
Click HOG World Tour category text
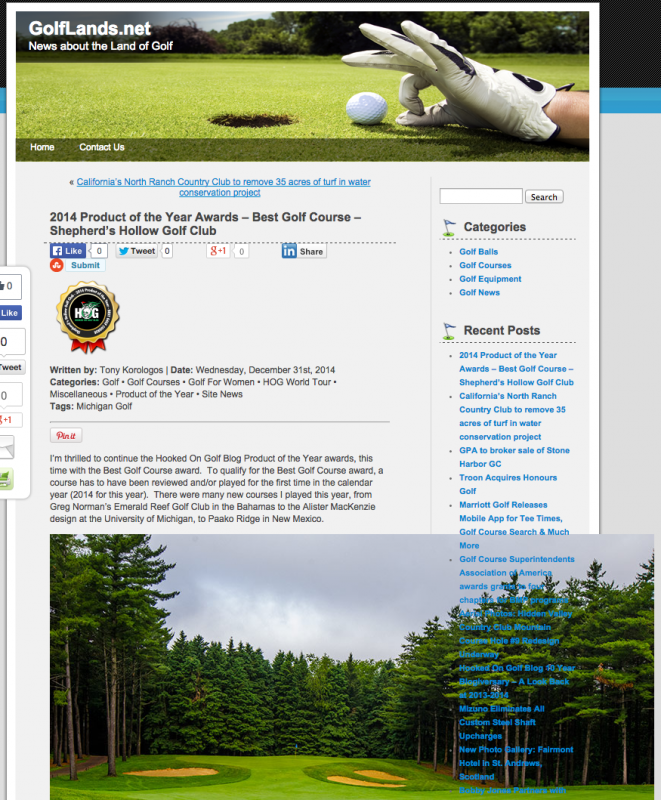tap(297, 382)
